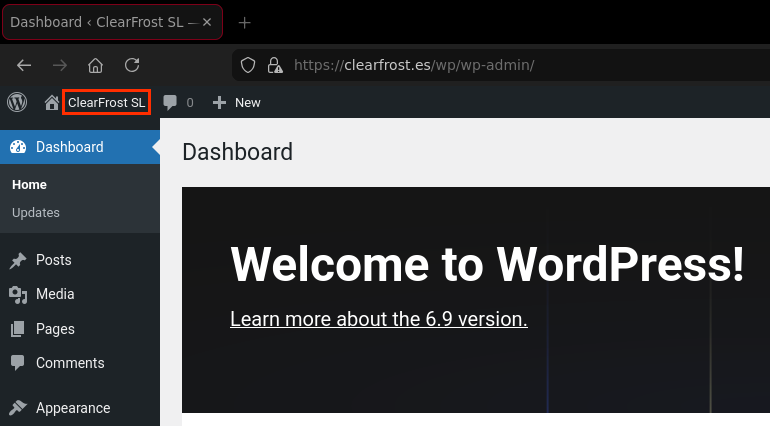Screen dimensions: 770x426
Task: Open Comments in the sidebar
Action: coord(70,363)
